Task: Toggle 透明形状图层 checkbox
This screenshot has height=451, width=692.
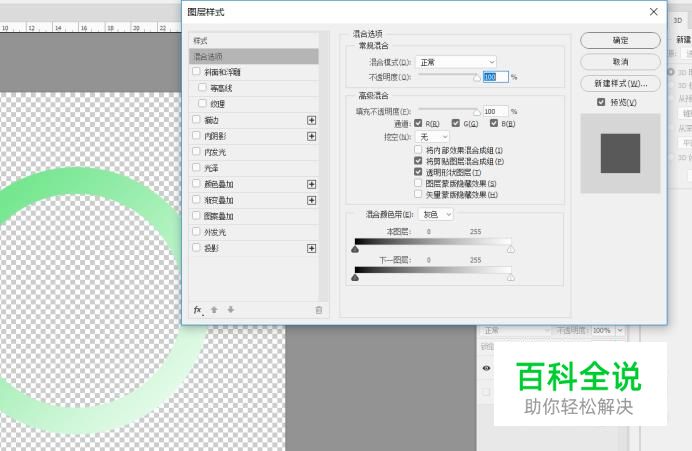Action: tap(418, 172)
